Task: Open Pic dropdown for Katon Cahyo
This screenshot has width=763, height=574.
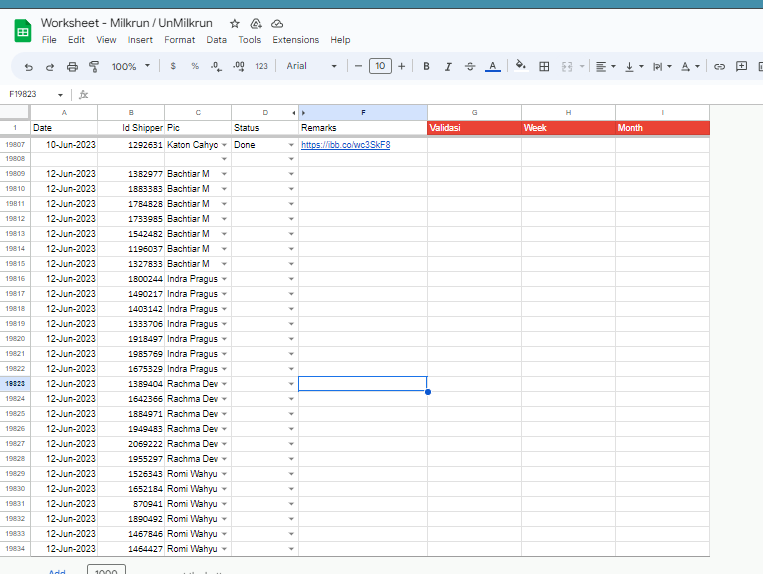Action: (224, 145)
